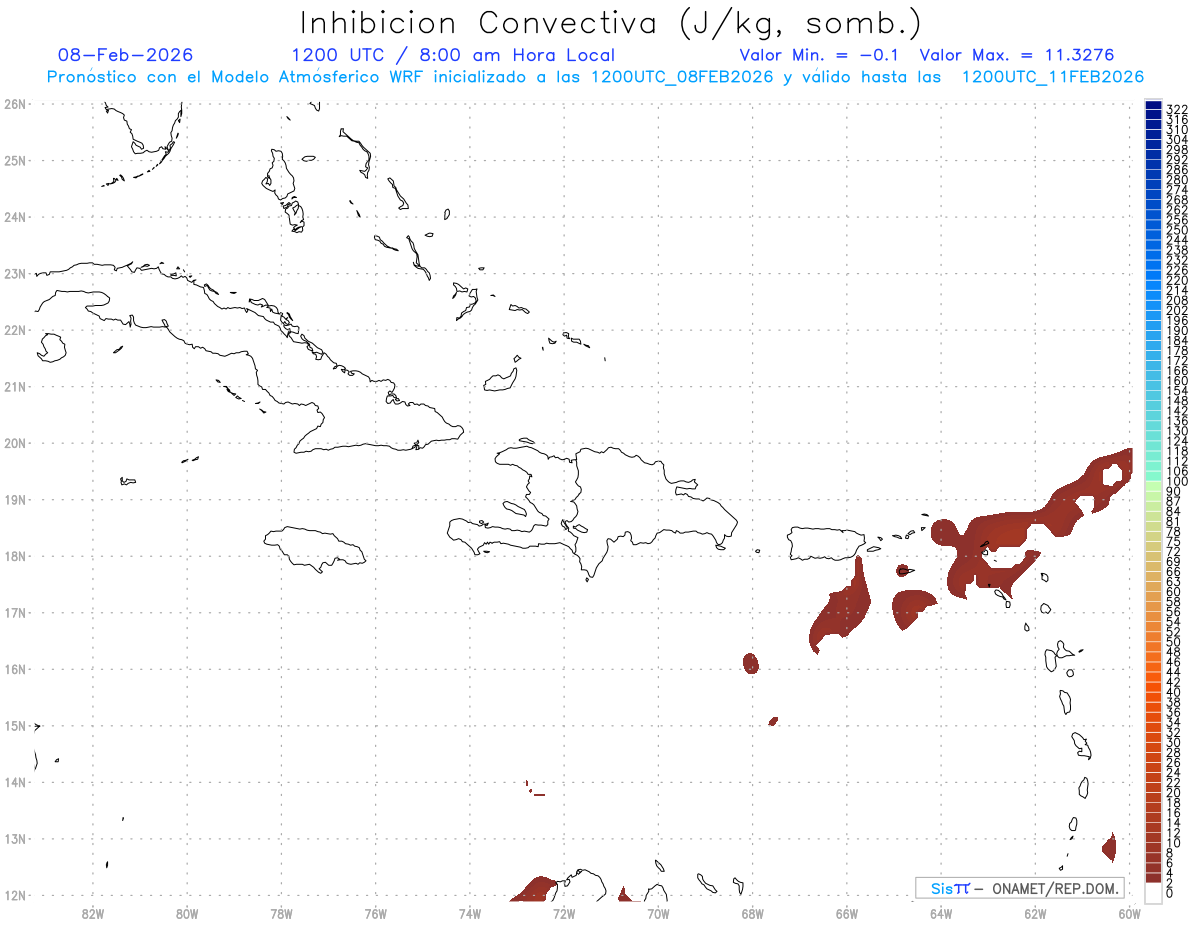Click the valid-until time '1200UTC_11FEB2026'

pos(1053,77)
